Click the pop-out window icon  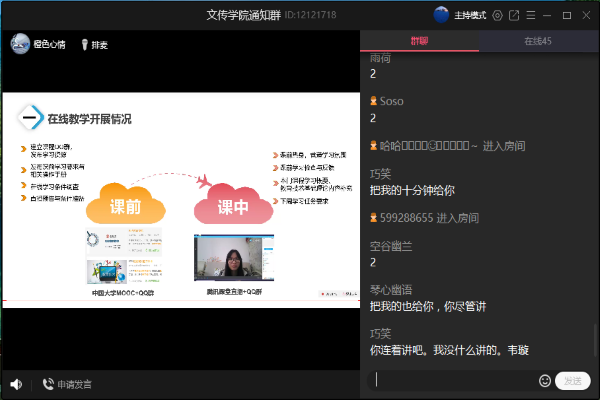click(514, 15)
